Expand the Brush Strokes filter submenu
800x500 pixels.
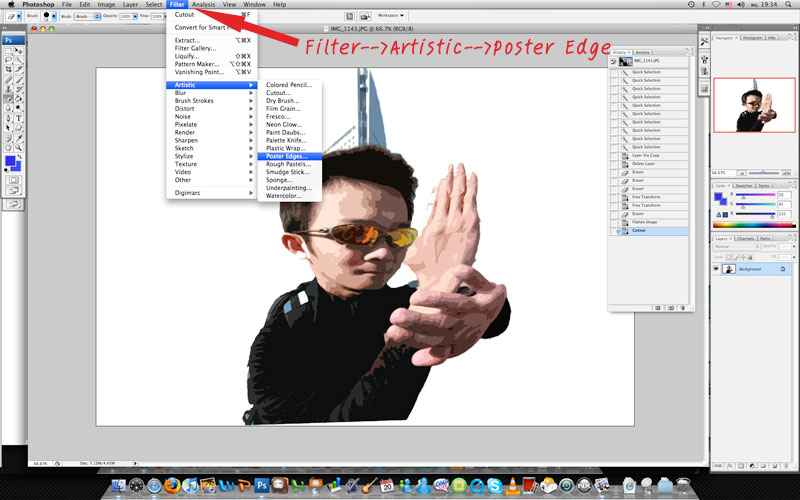[x=212, y=101]
